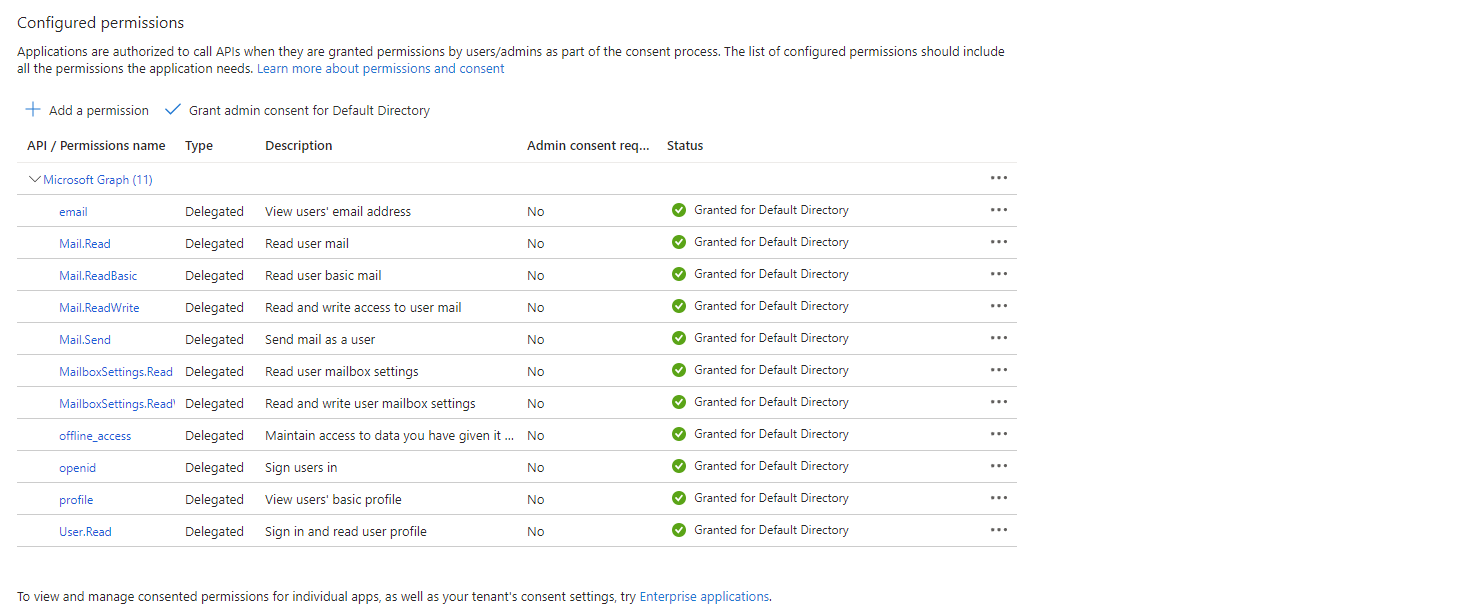Click the Learn more about permissions and consent link

coord(380,69)
